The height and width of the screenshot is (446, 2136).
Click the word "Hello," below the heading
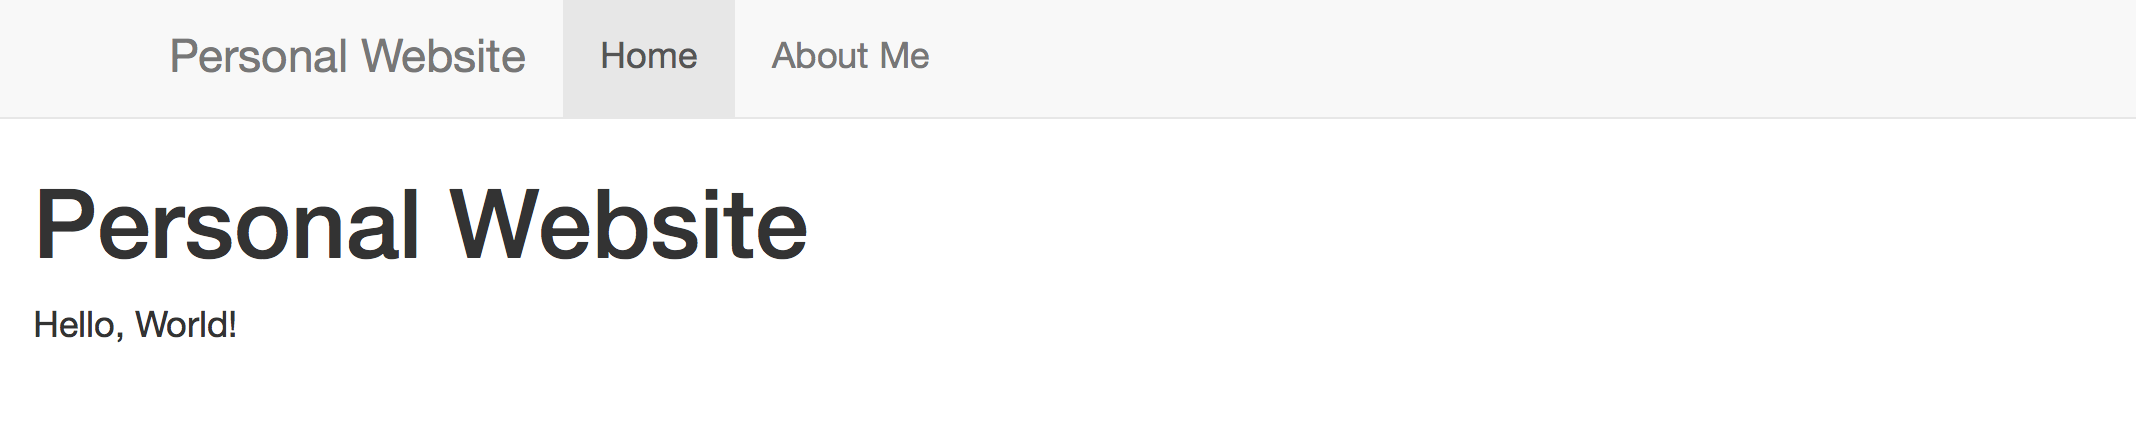click(x=78, y=325)
